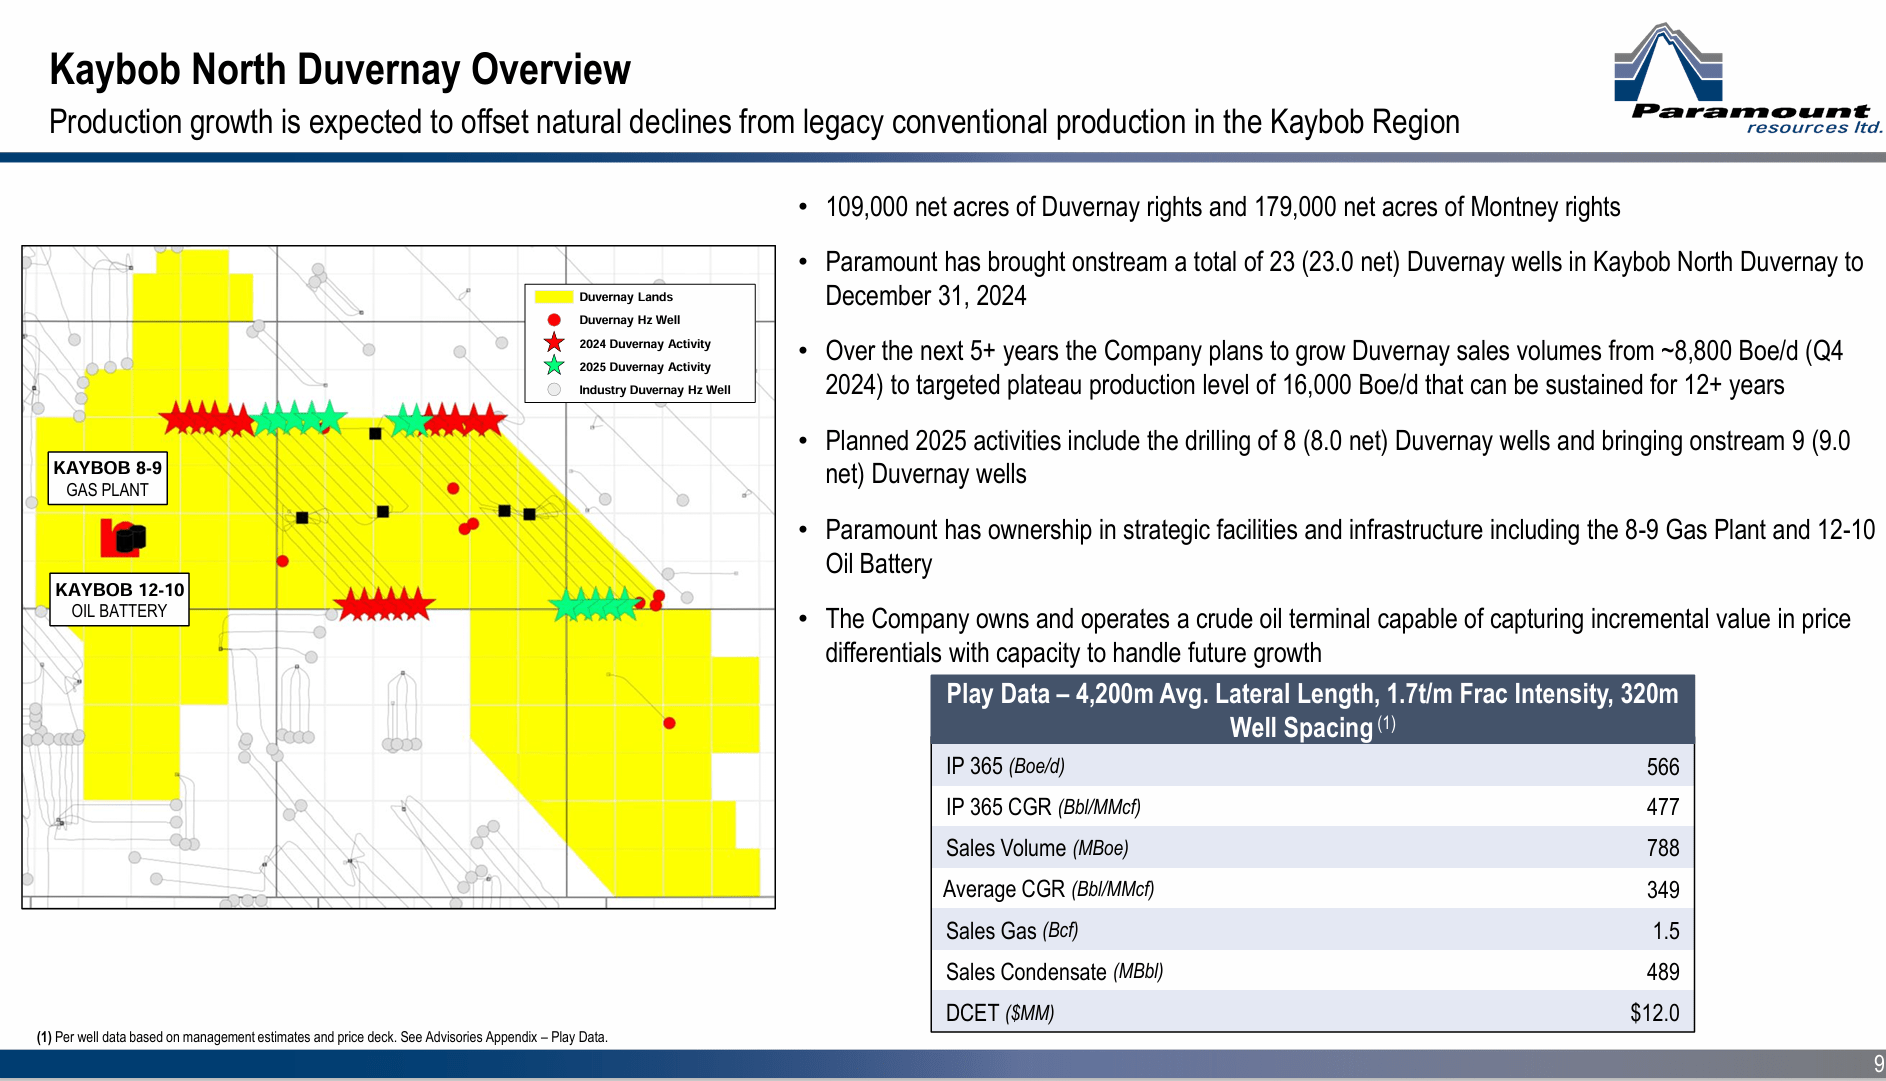Image resolution: width=1886 pixels, height=1081 pixels.
Task: Select the red Duvernay Hz Well legend dot
Action: [553, 320]
